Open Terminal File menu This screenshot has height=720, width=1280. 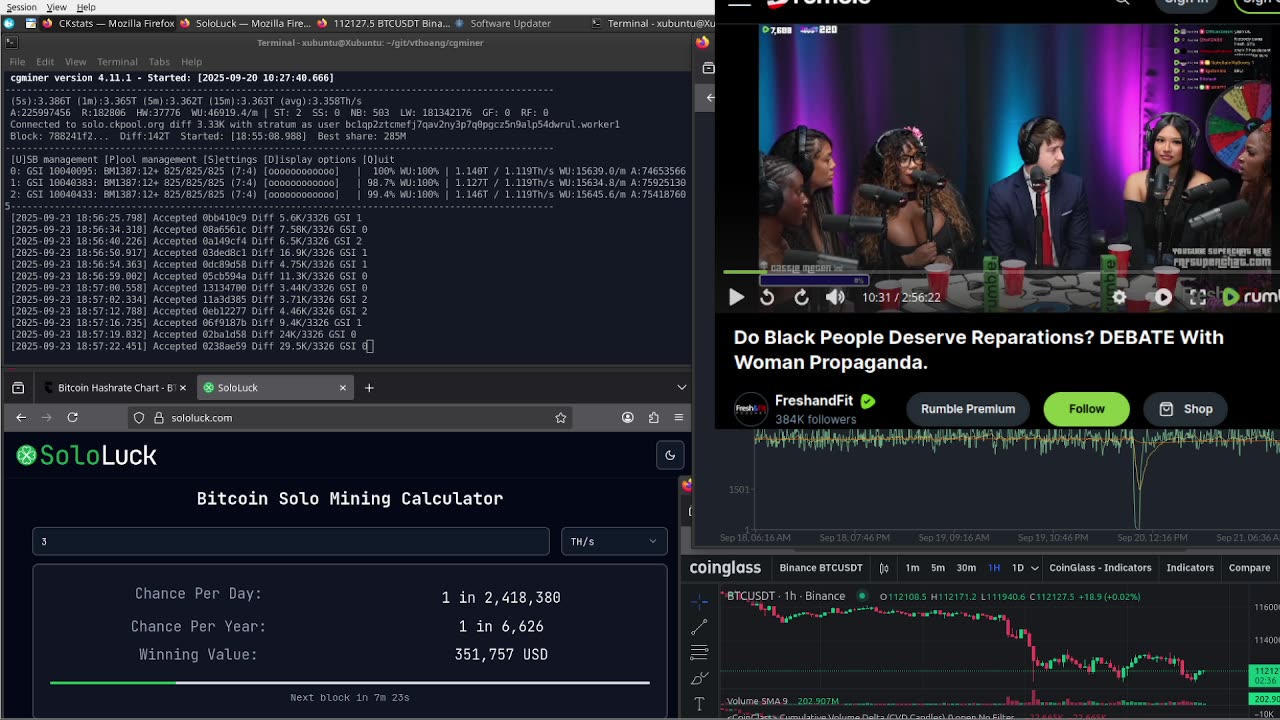[18, 62]
